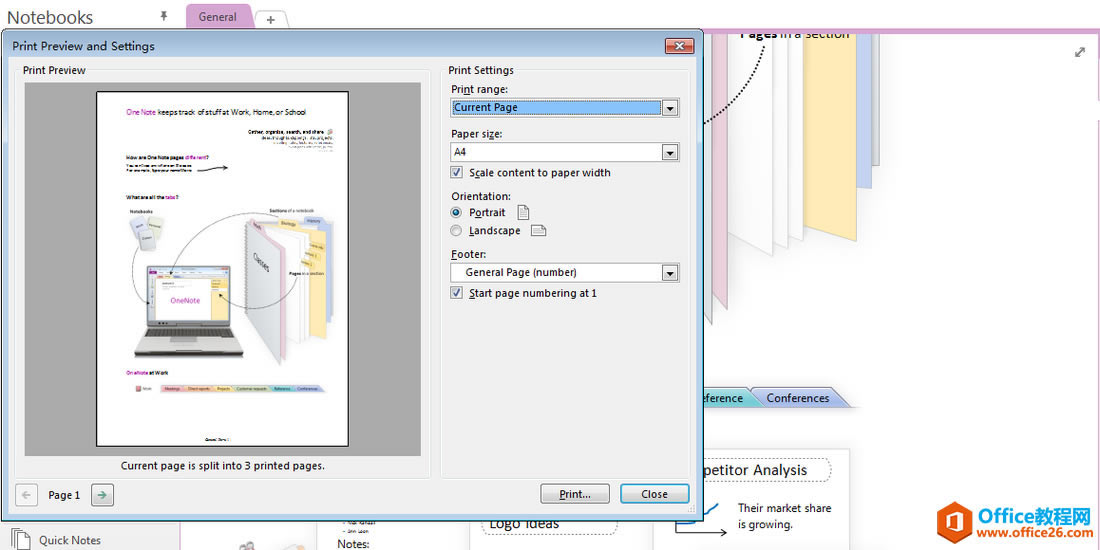This screenshot has width=1100, height=550.
Task: Click the Print... button
Action: pyautogui.click(x=575, y=494)
